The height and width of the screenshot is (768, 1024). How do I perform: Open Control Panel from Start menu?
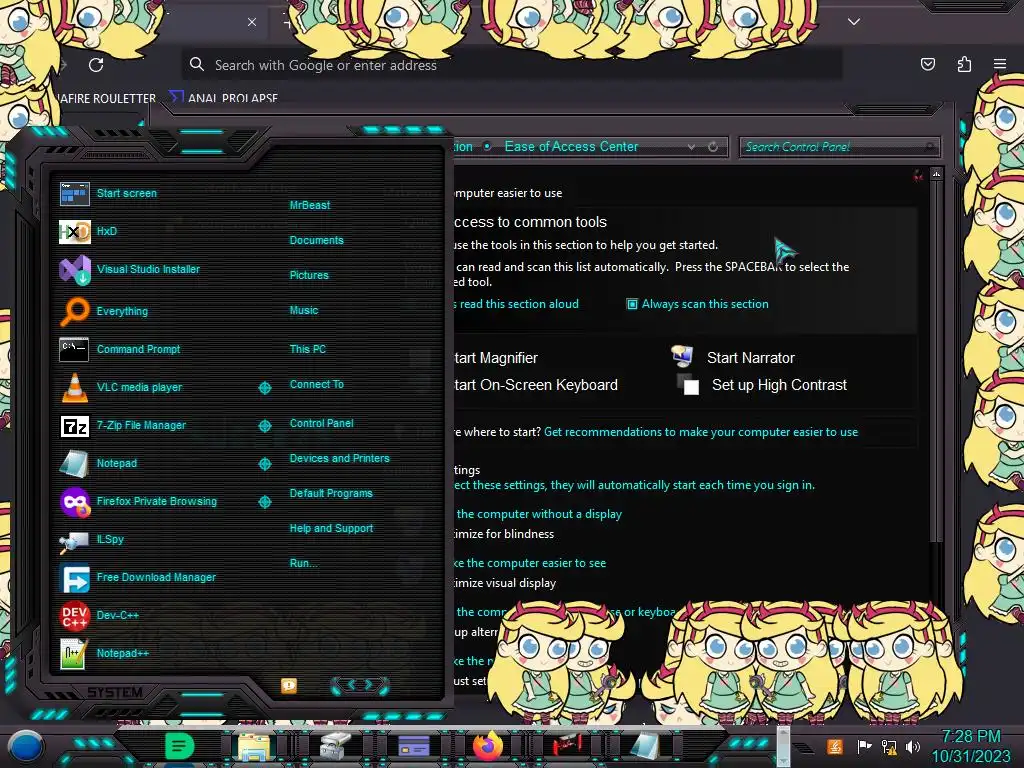(x=321, y=423)
